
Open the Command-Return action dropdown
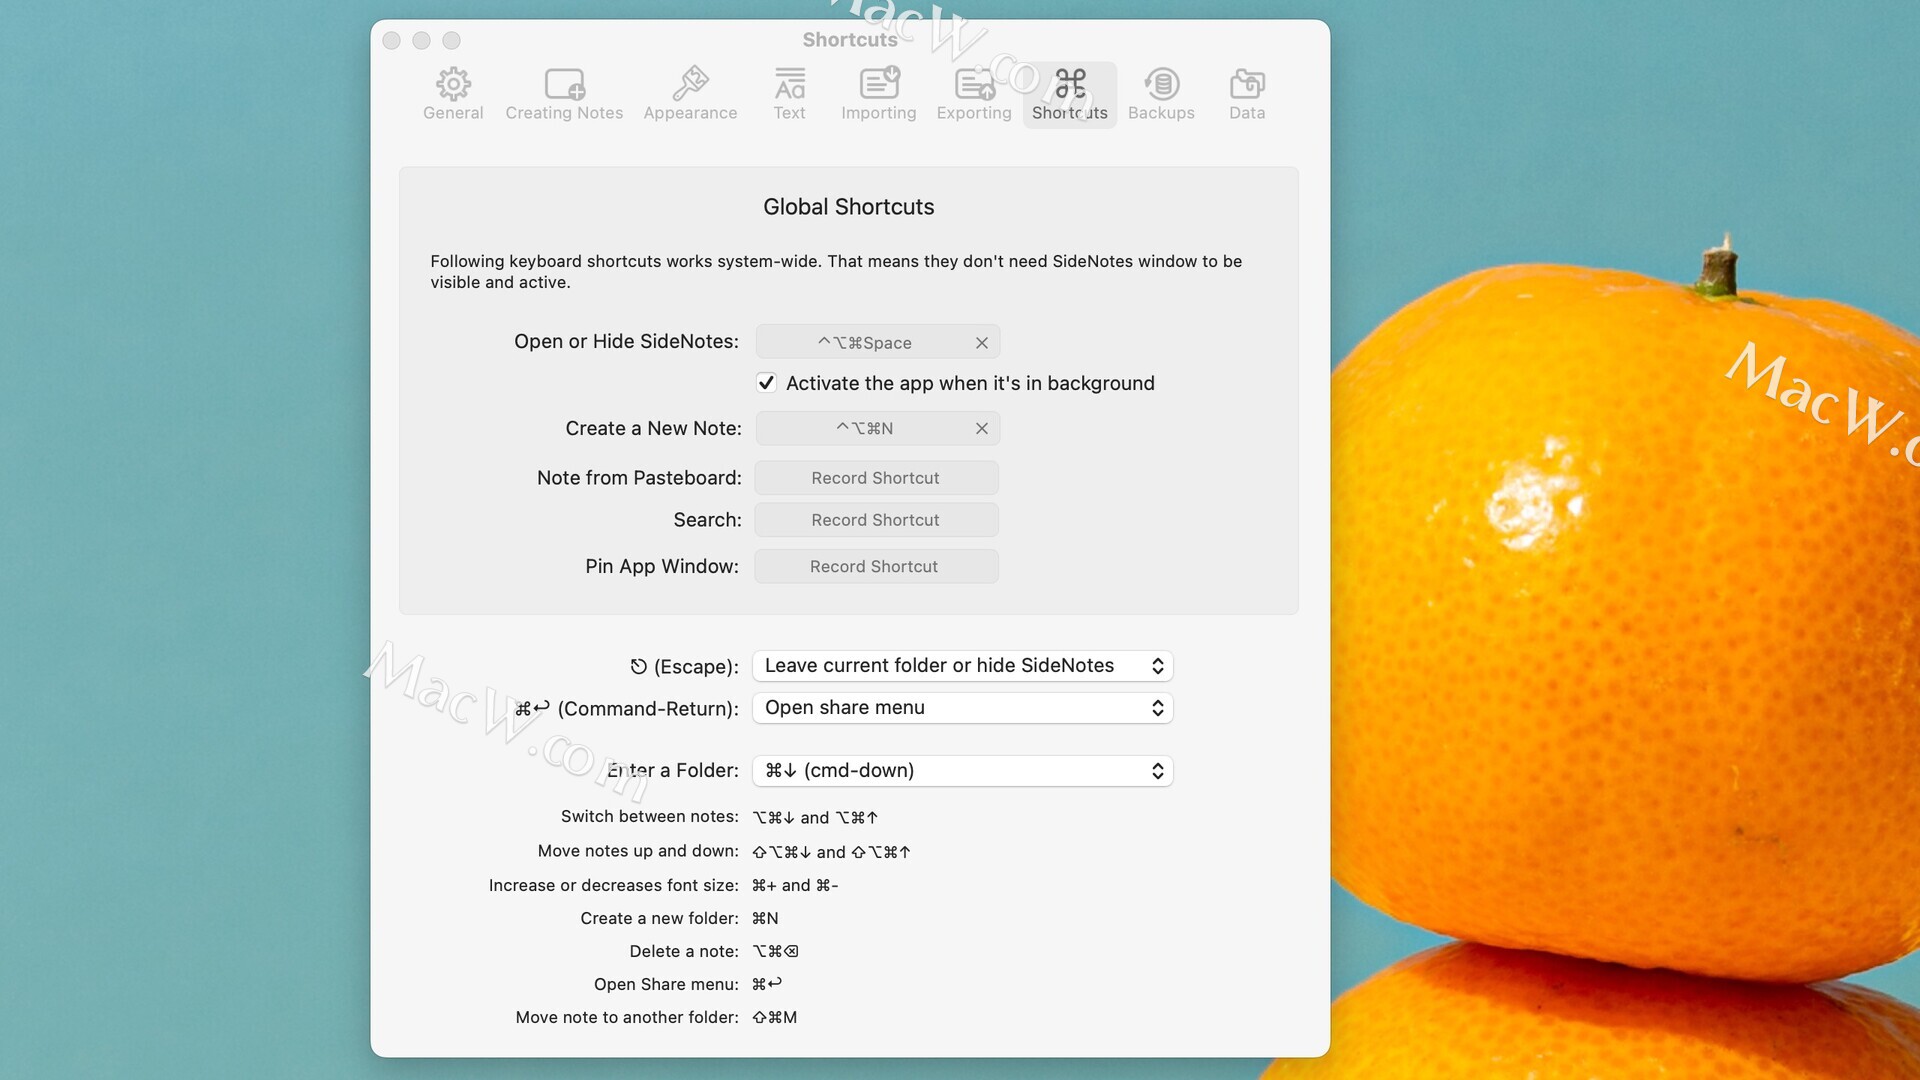pyautogui.click(x=962, y=708)
